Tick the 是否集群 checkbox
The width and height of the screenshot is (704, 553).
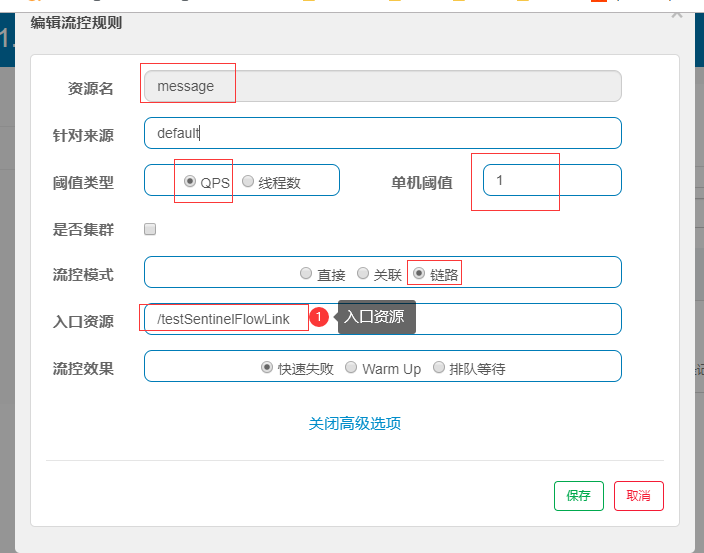[150, 229]
